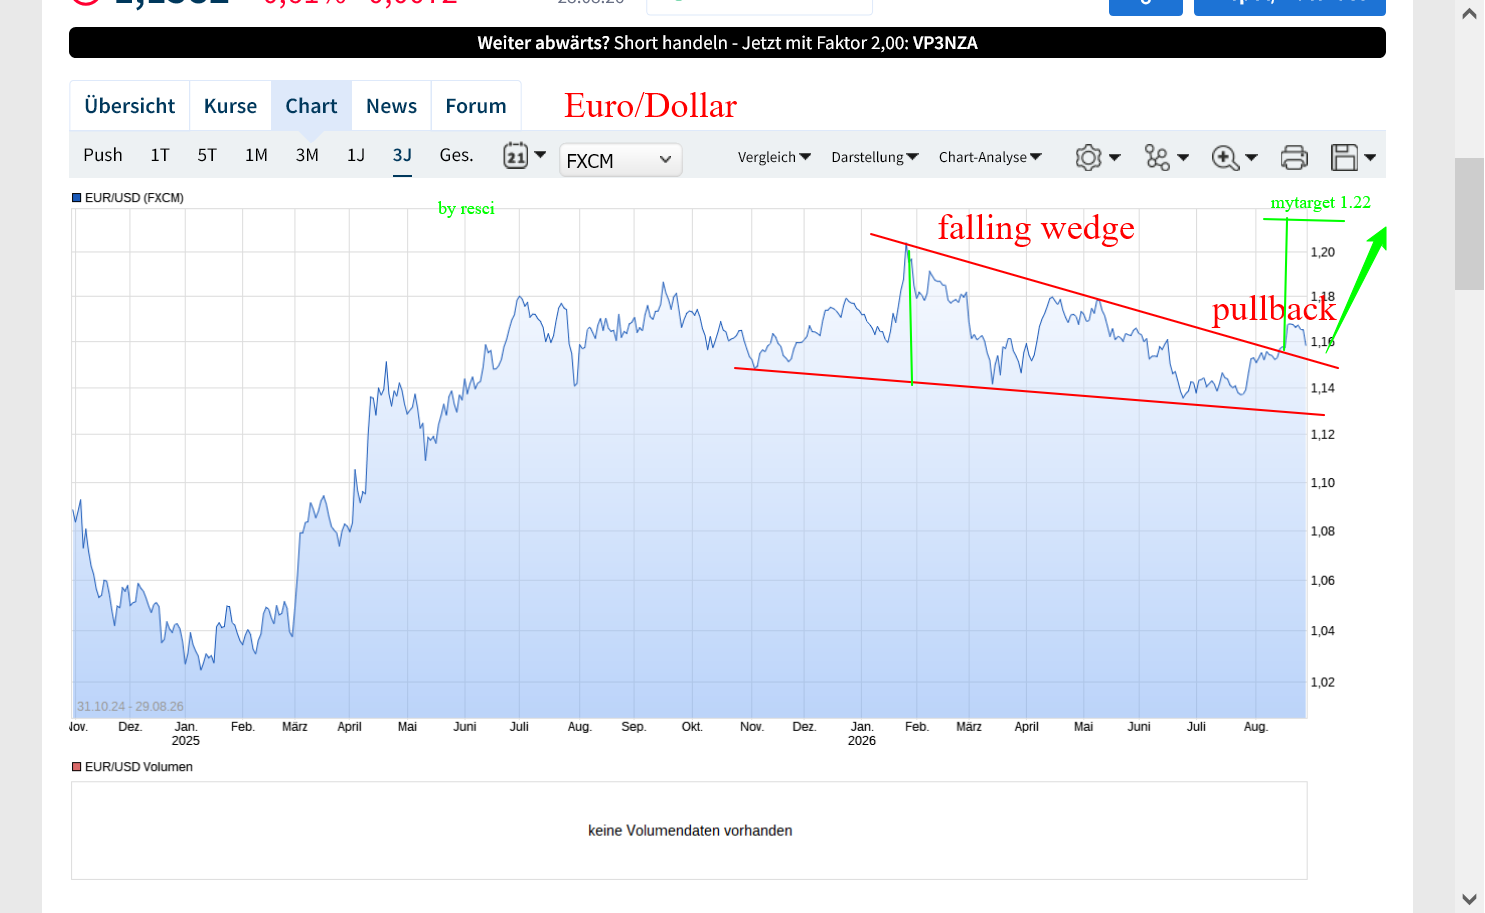Click the red EUR/USD Volumen legend swatch
The image size is (1485, 913).
[x=76, y=767]
